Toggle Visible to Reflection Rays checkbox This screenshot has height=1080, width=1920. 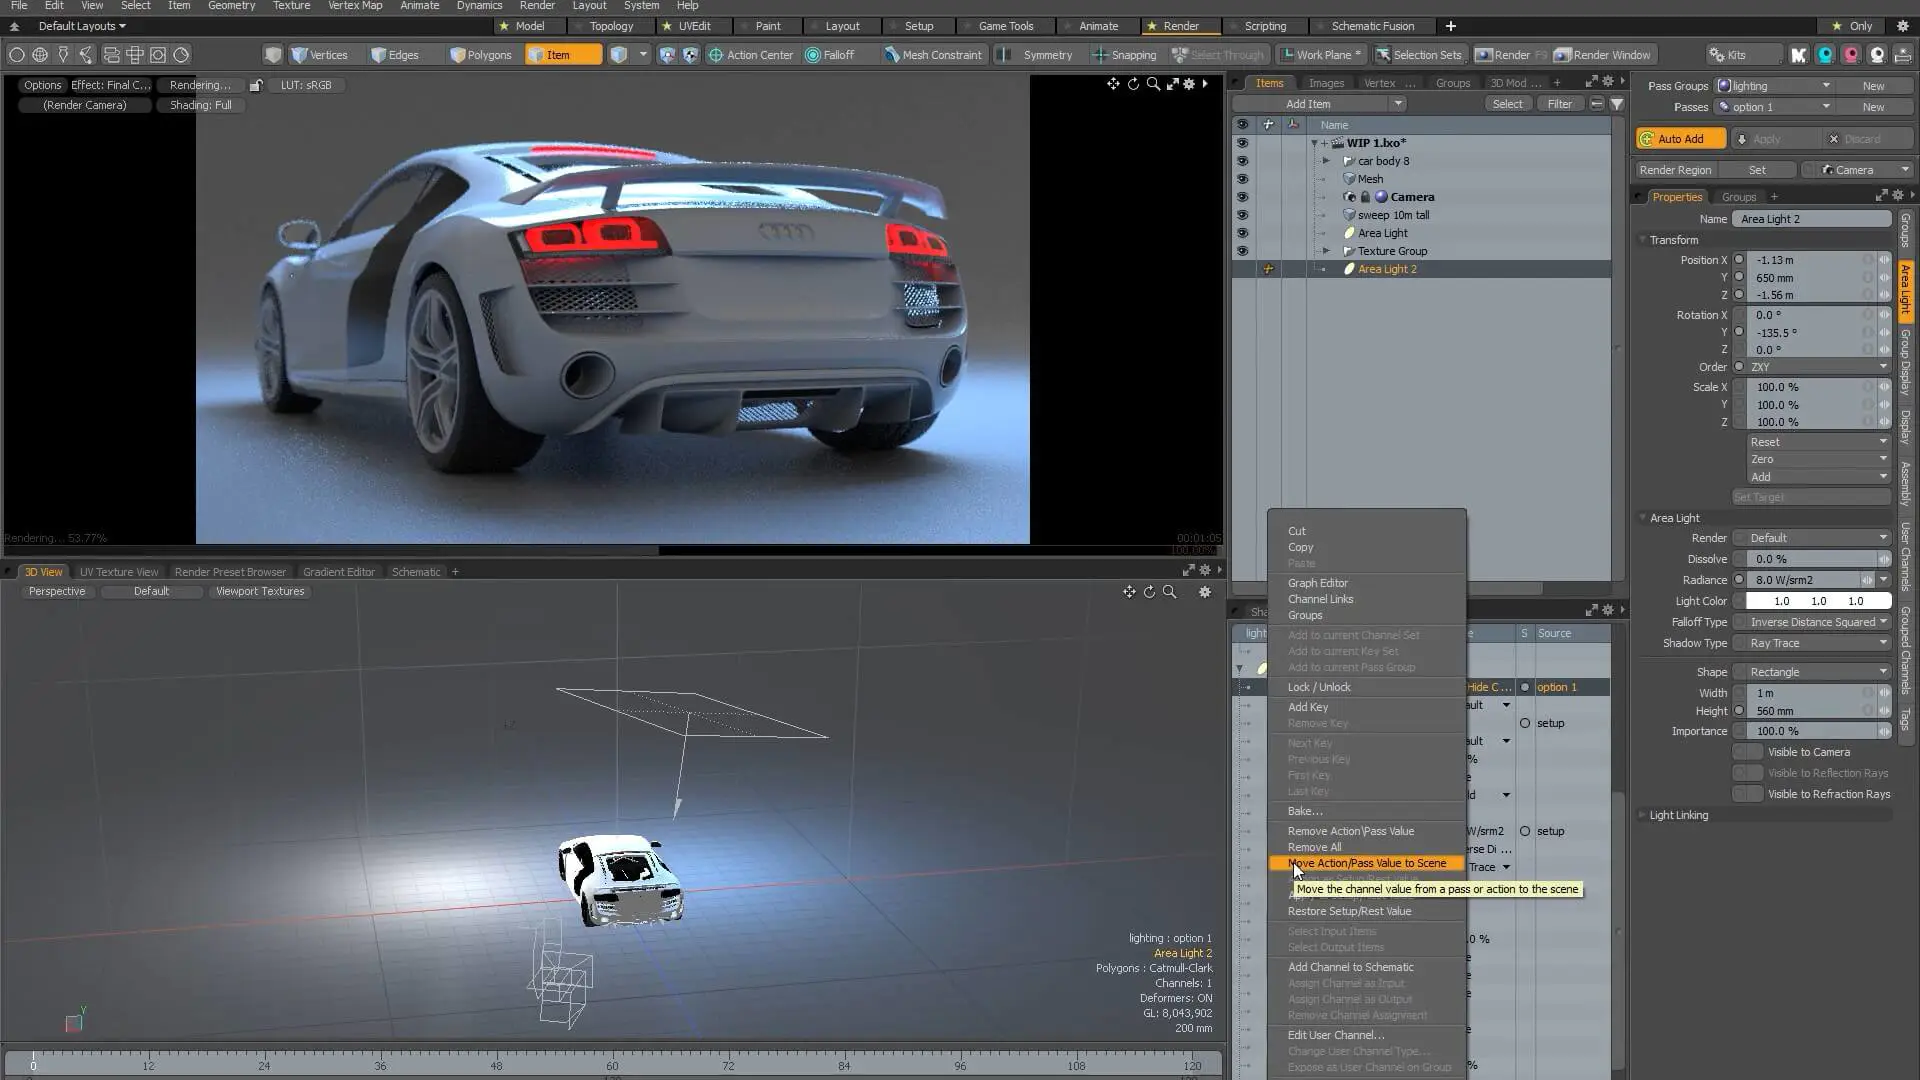tap(1748, 773)
